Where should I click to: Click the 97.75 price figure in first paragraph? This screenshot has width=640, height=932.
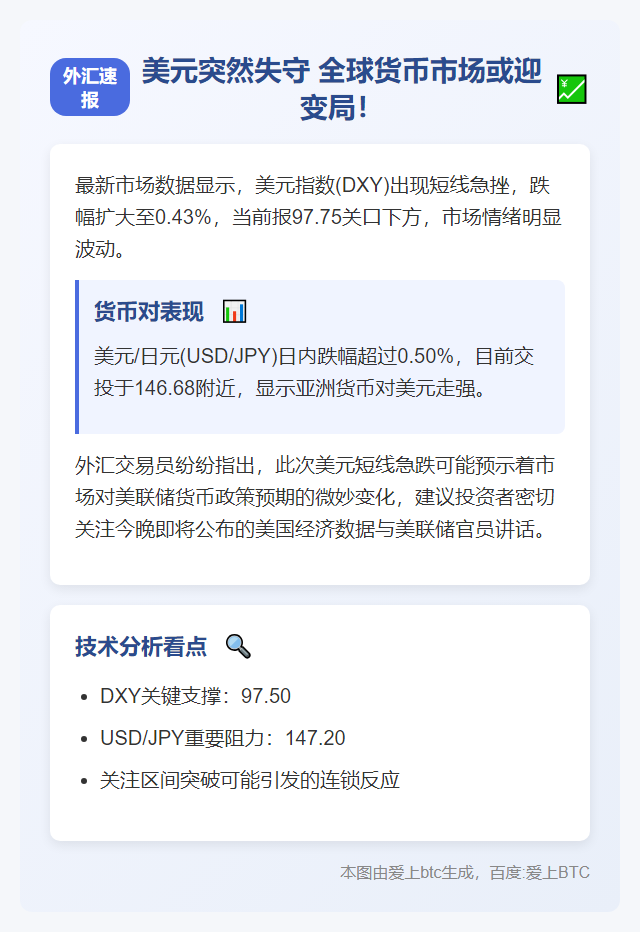tap(317, 217)
